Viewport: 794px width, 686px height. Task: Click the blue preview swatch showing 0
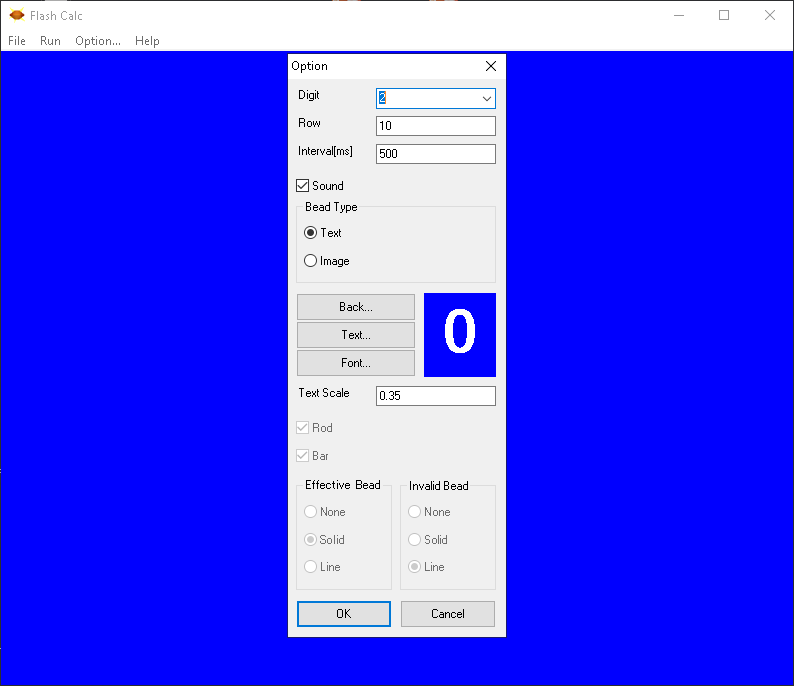tap(460, 335)
